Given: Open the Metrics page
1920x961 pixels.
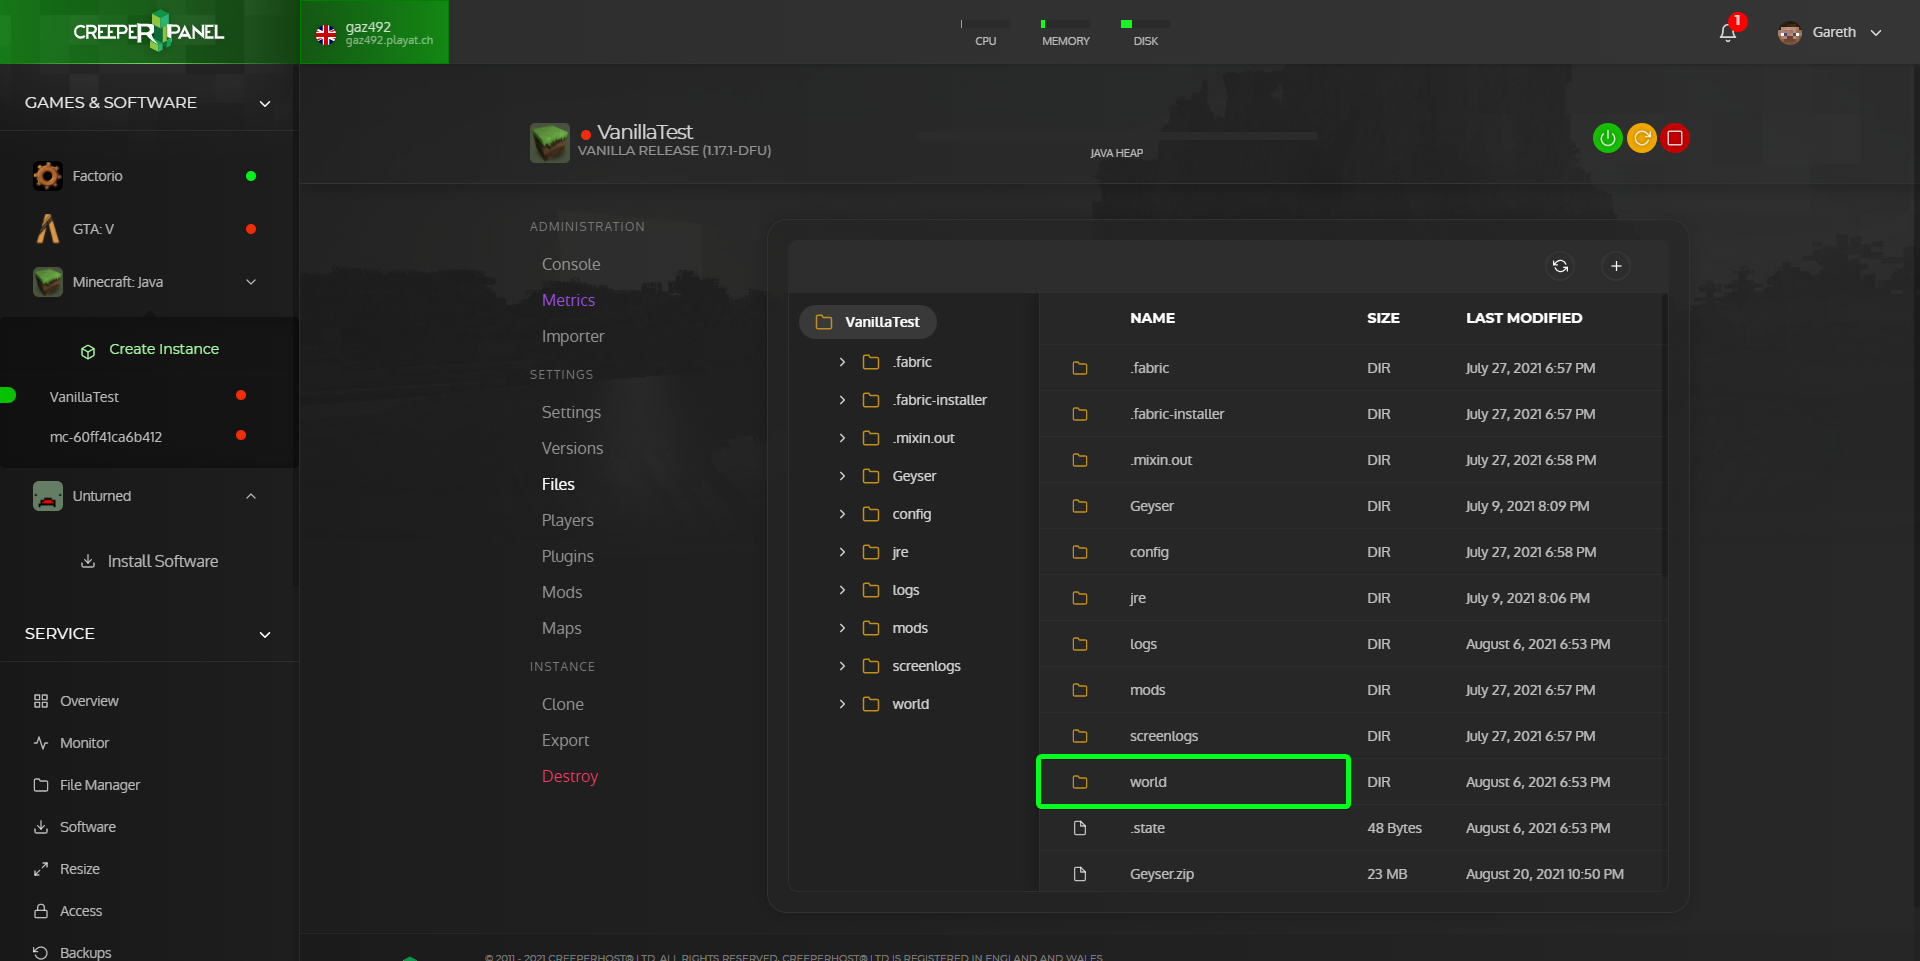Looking at the screenshot, I should [x=568, y=300].
